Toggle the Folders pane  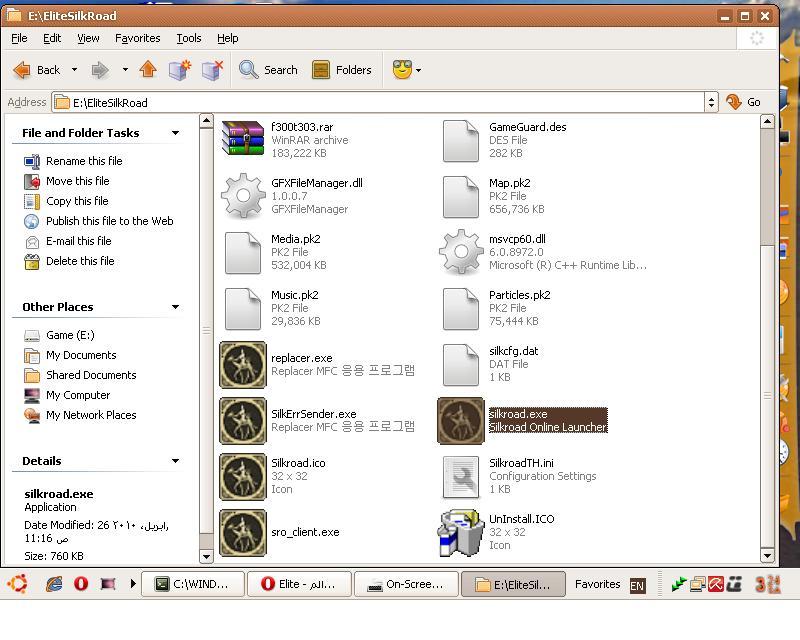tap(341, 70)
